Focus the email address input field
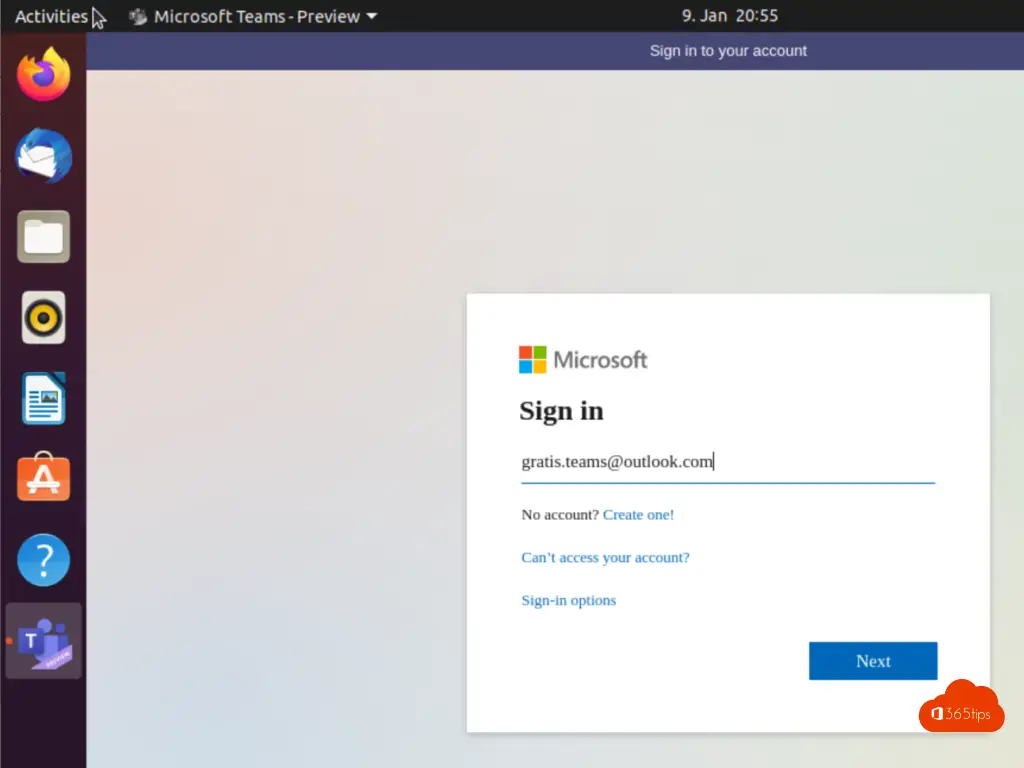Screen dimensions: 1024x768 [727, 462]
